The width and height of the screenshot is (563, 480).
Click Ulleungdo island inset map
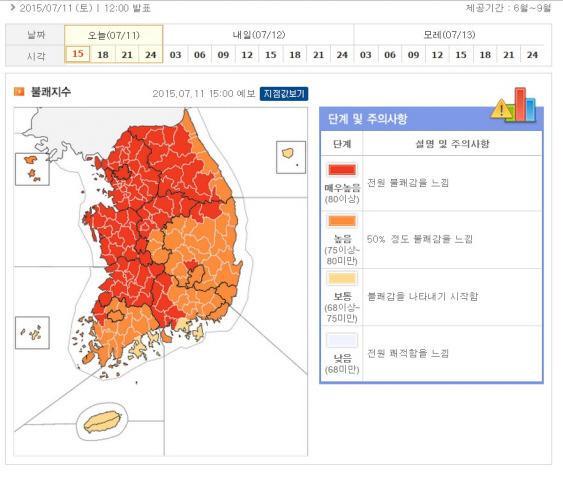coord(291,157)
